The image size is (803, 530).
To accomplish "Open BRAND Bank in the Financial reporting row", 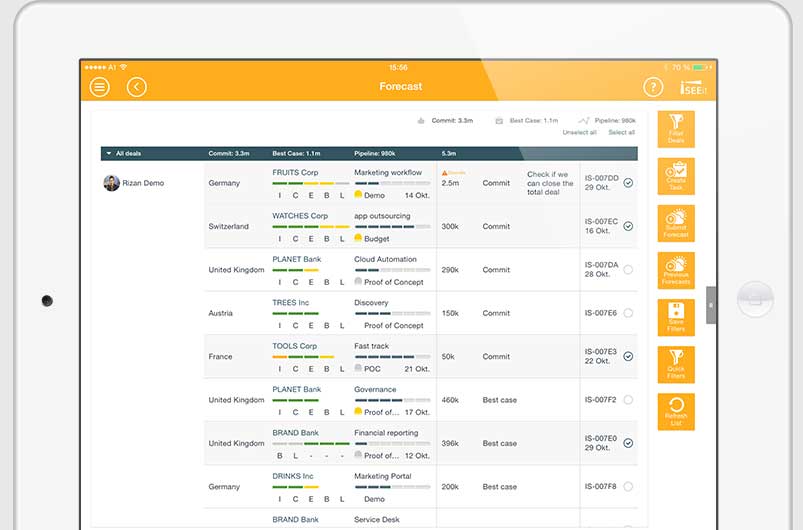I will pyautogui.click(x=295, y=433).
